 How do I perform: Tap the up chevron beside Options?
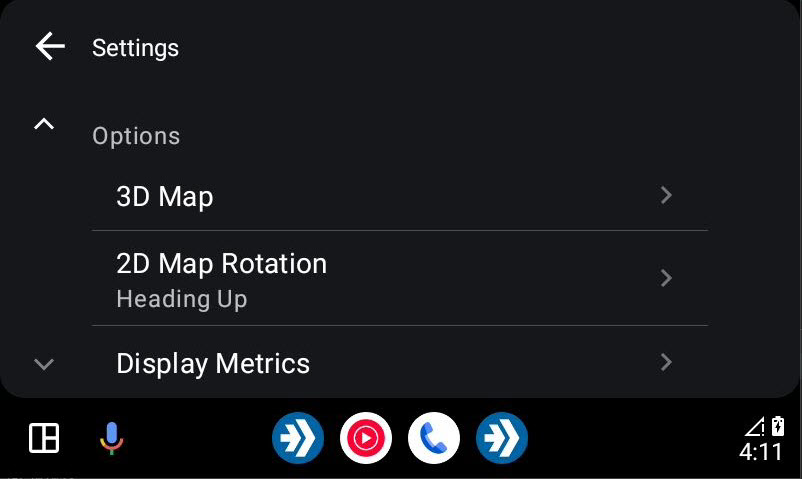click(x=44, y=124)
